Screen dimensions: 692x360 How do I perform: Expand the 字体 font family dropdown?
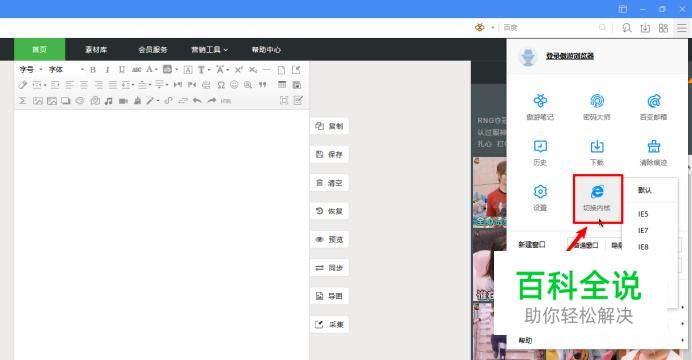tap(66, 70)
